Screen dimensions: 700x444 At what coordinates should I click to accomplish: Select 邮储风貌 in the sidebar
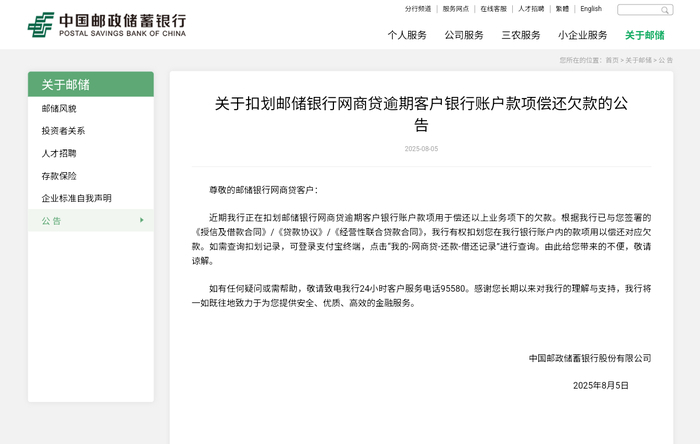[59, 108]
